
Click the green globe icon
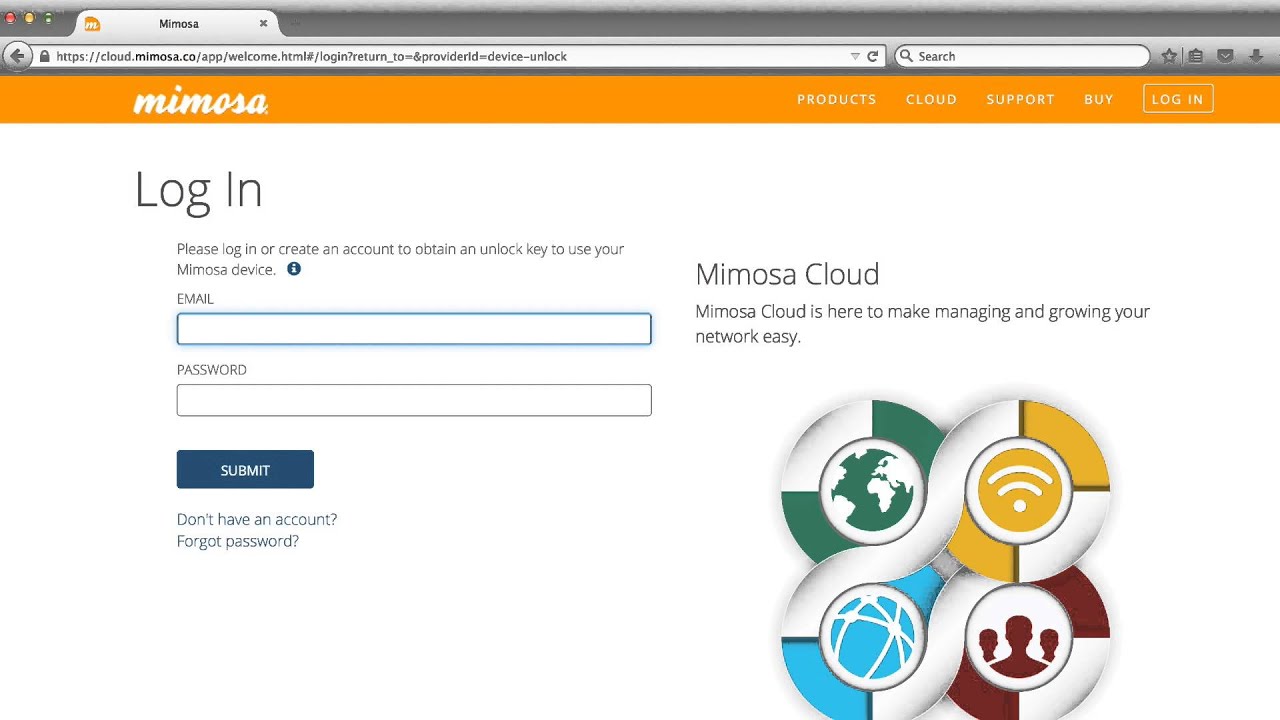coord(872,490)
